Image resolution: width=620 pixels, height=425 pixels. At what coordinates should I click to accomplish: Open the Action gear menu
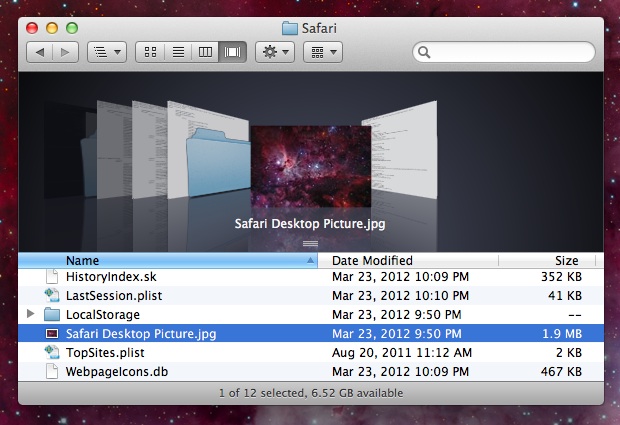coord(275,52)
